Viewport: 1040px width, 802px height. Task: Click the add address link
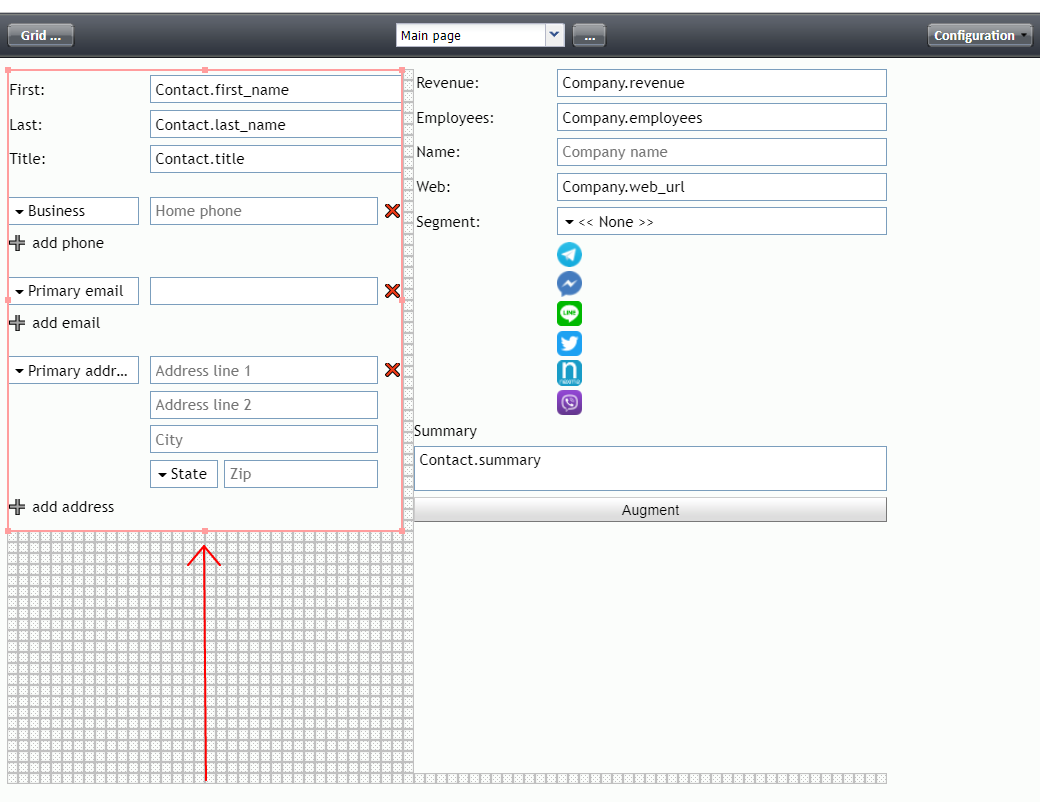[x=73, y=507]
